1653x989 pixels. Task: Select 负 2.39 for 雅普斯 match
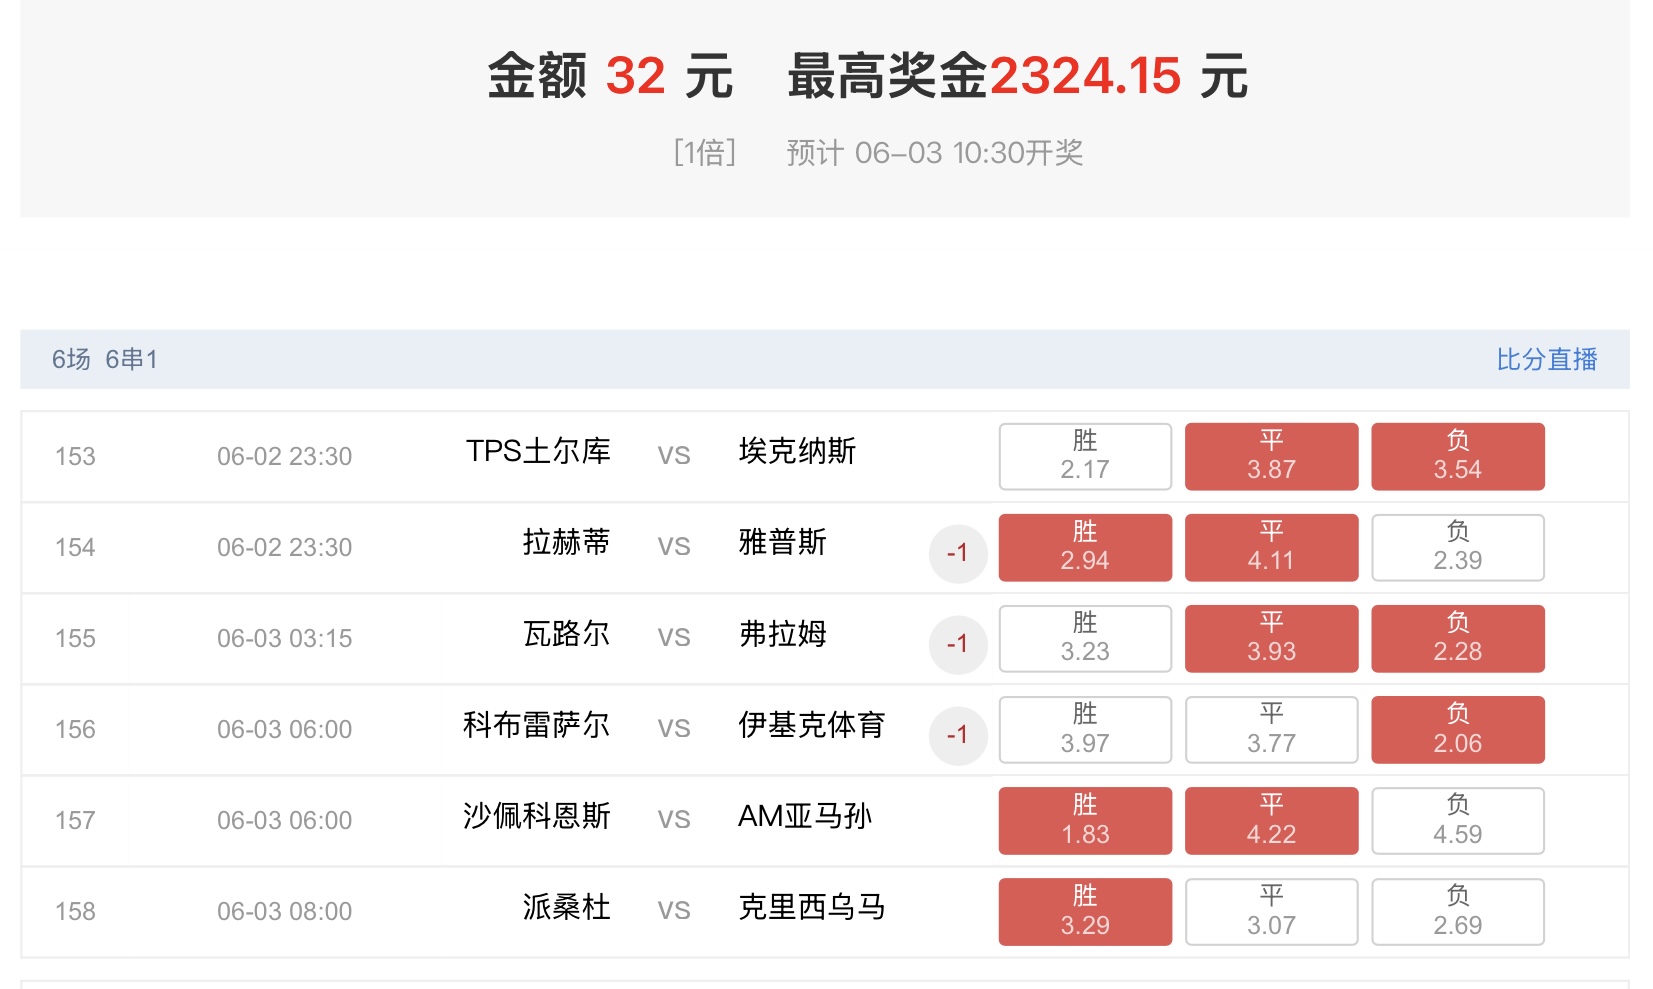point(1457,547)
